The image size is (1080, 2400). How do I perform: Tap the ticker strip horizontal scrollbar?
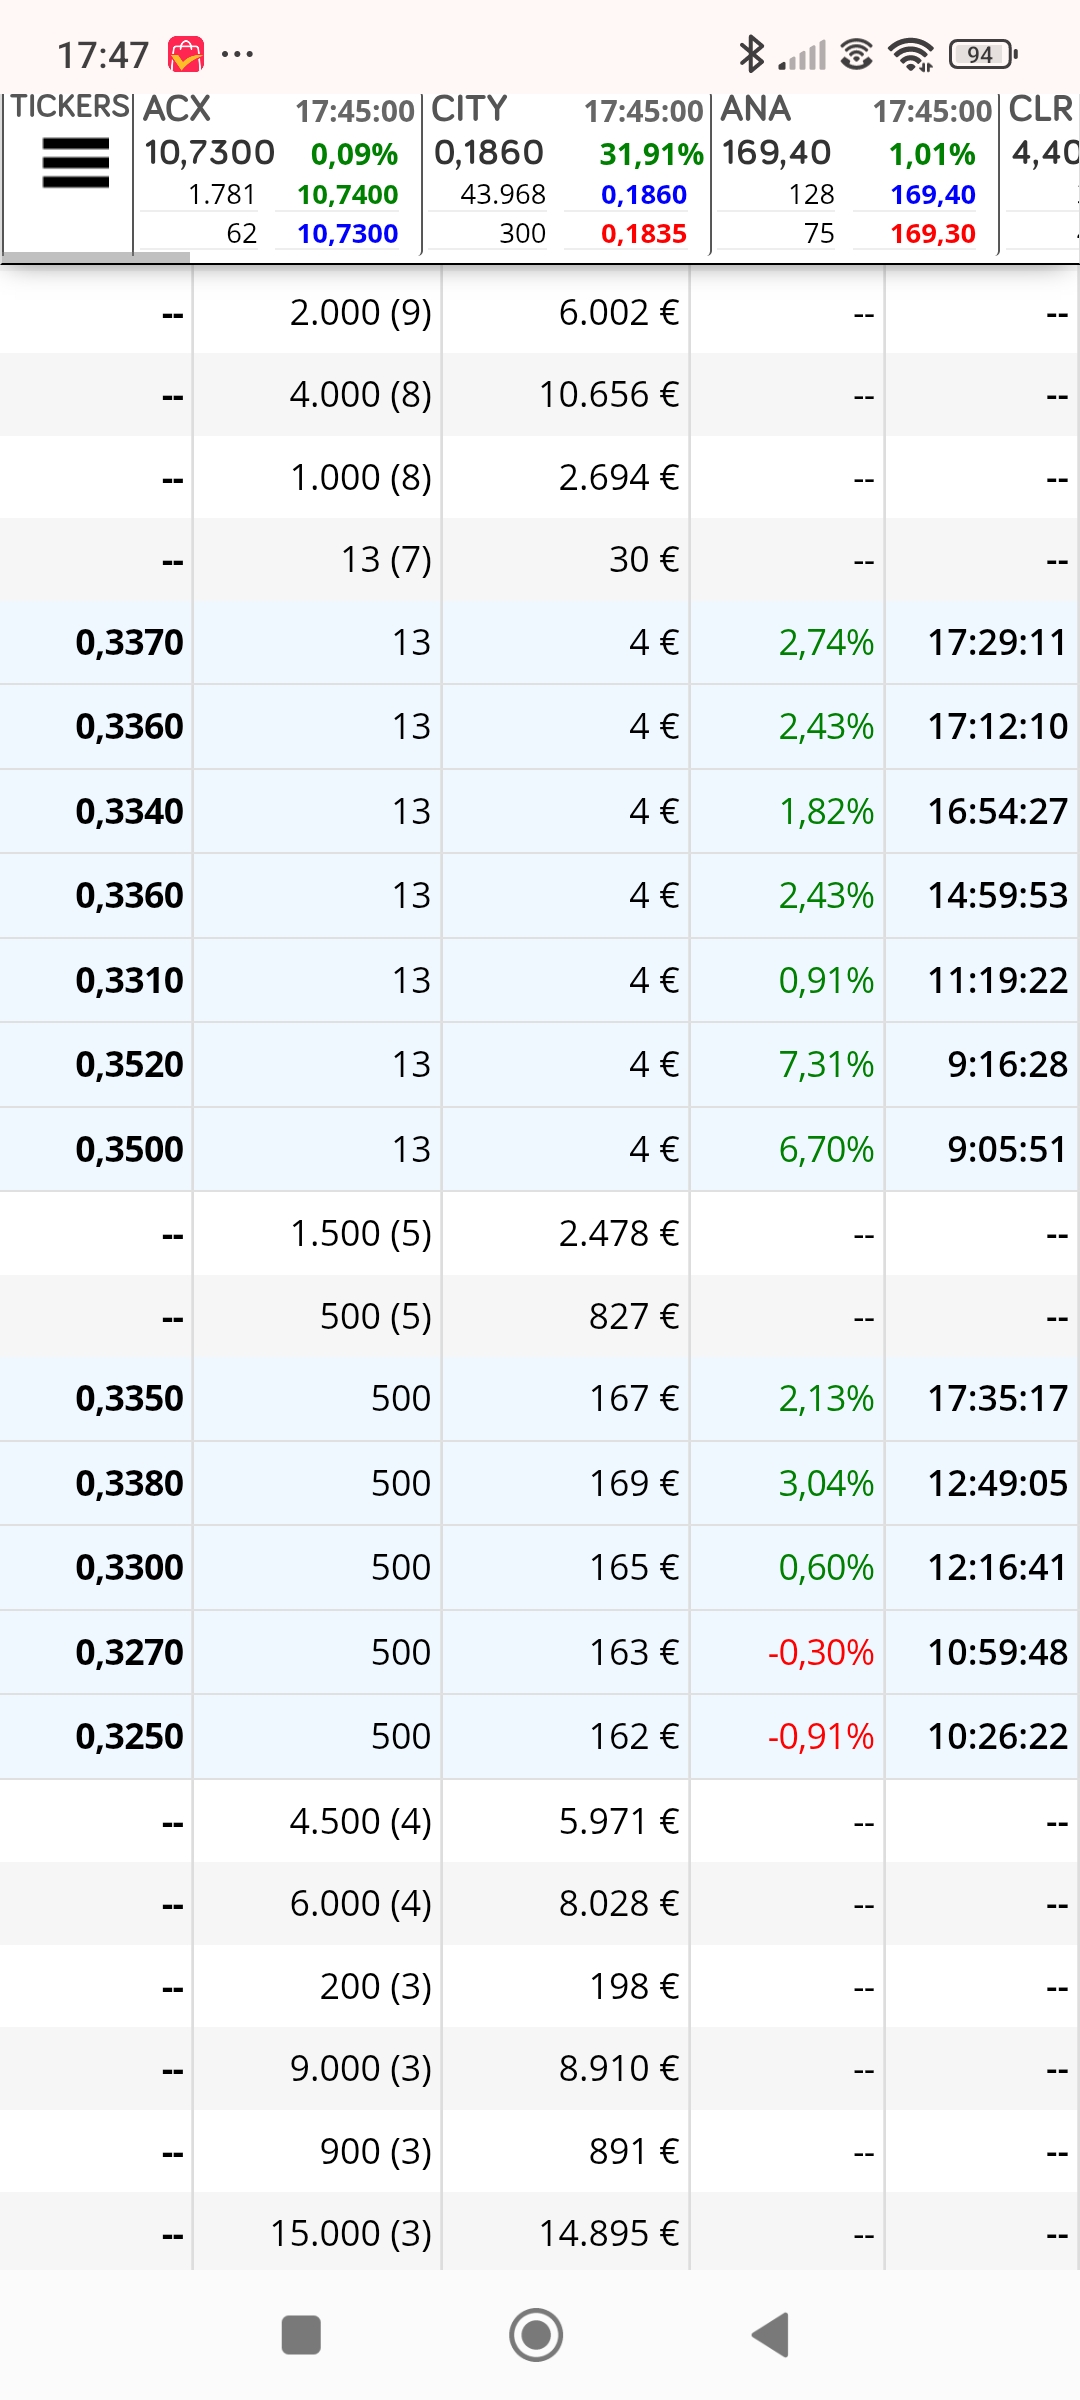pos(95,258)
